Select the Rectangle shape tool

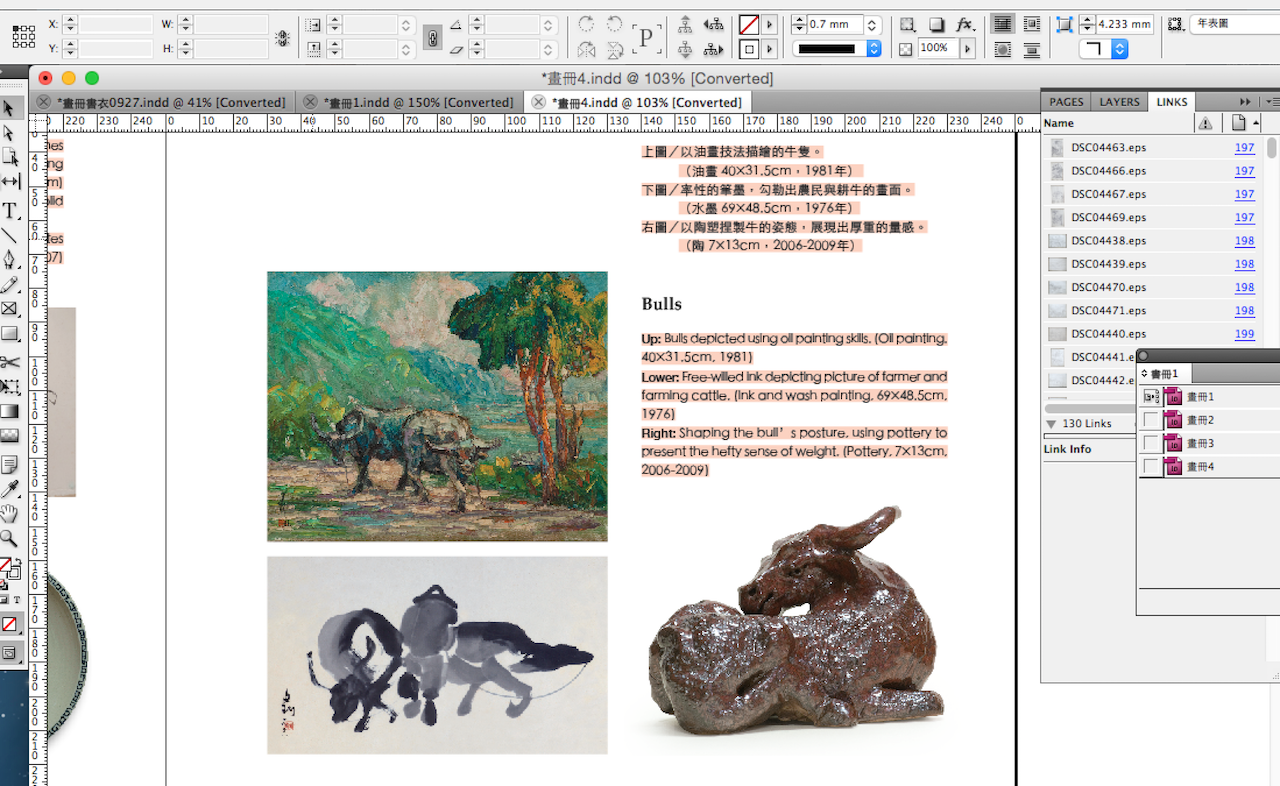click(9, 334)
